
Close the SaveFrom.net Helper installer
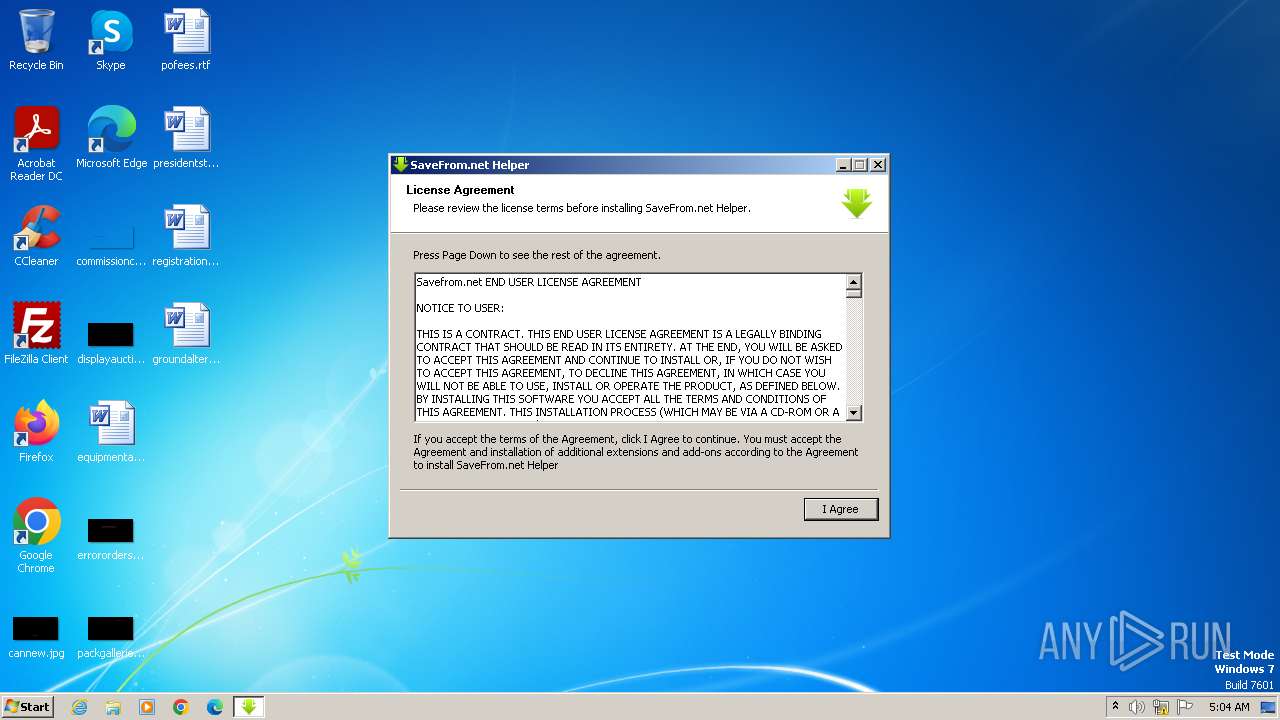tap(878, 165)
